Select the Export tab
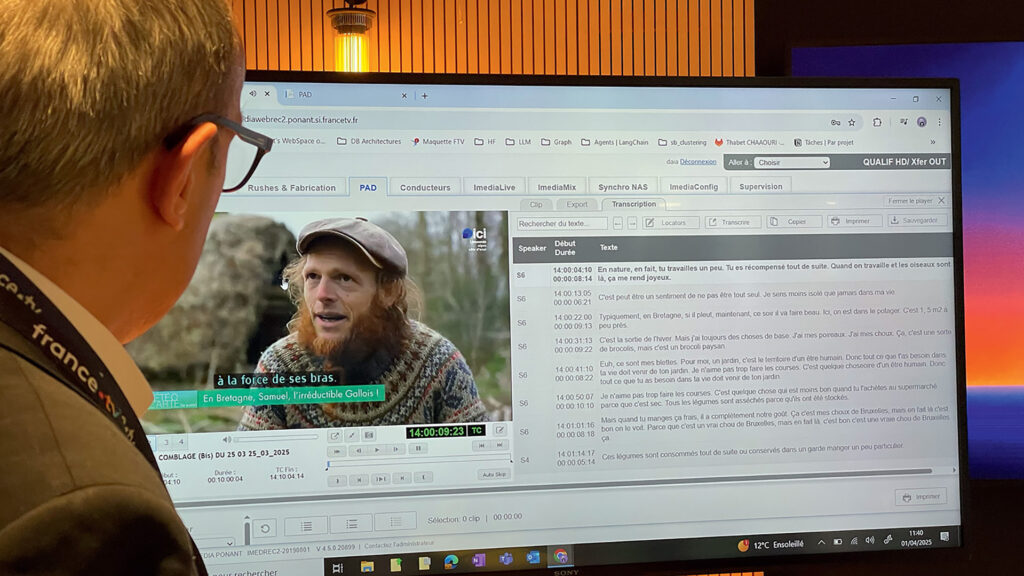Viewport: 1024px width, 576px height. coord(576,204)
